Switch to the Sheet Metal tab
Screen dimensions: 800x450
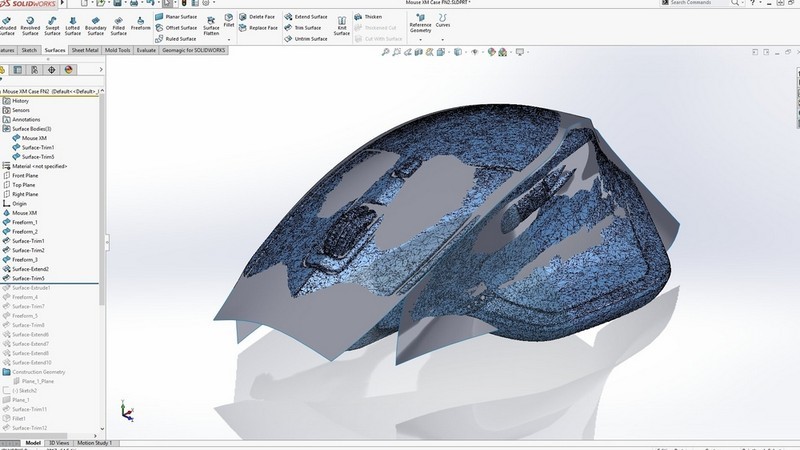coord(85,49)
